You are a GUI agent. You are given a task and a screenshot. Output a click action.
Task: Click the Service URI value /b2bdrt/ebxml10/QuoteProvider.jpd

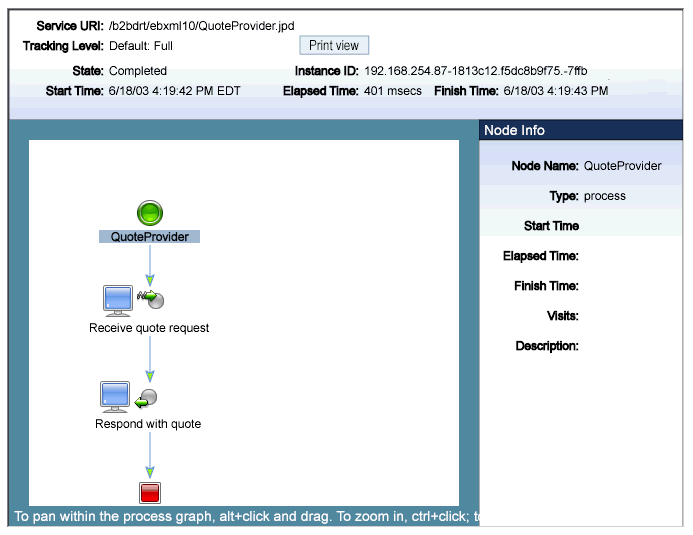[x=202, y=26]
